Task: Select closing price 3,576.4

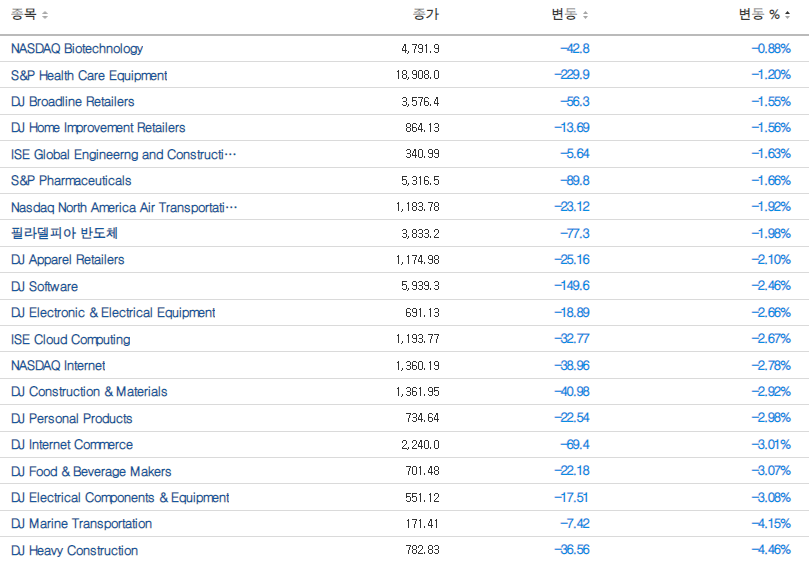Action: (x=420, y=102)
